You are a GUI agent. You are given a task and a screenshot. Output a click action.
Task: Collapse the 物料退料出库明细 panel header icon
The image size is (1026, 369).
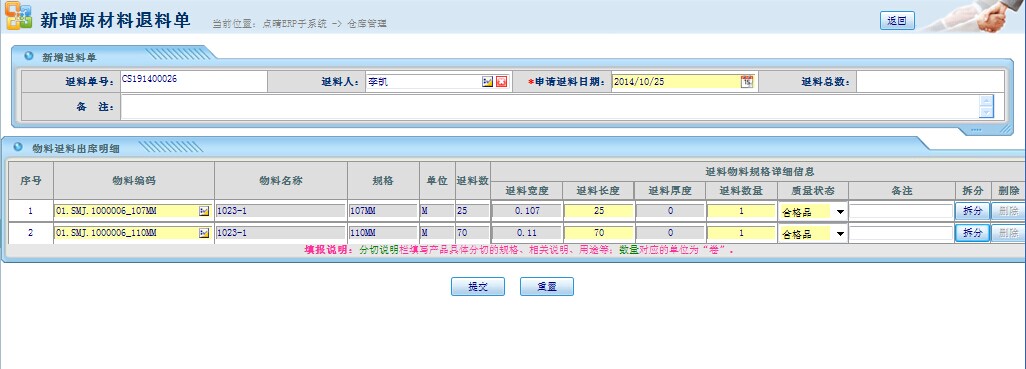pyautogui.click(x=18, y=147)
